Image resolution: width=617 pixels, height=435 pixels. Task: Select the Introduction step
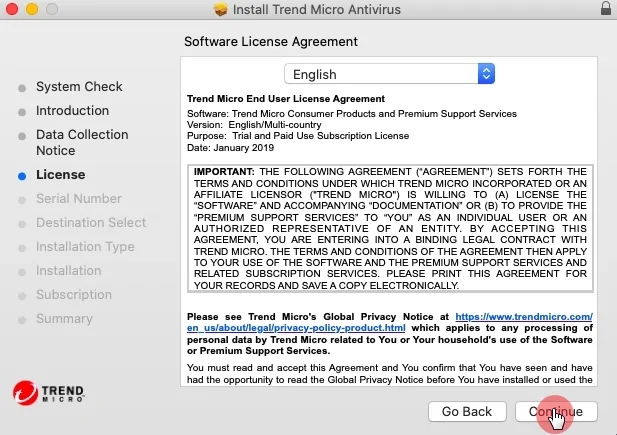pyautogui.click(x=72, y=111)
